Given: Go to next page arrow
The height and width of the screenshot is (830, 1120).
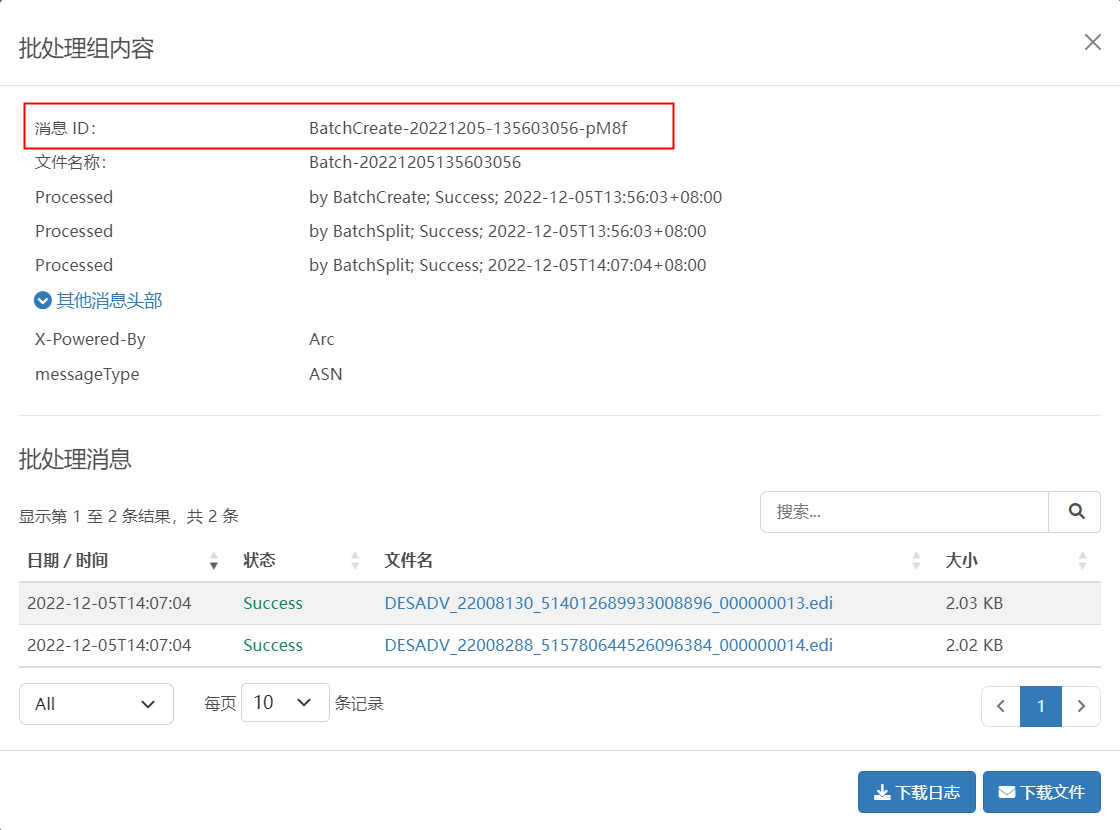Looking at the screenshot, I should 1081,706.
